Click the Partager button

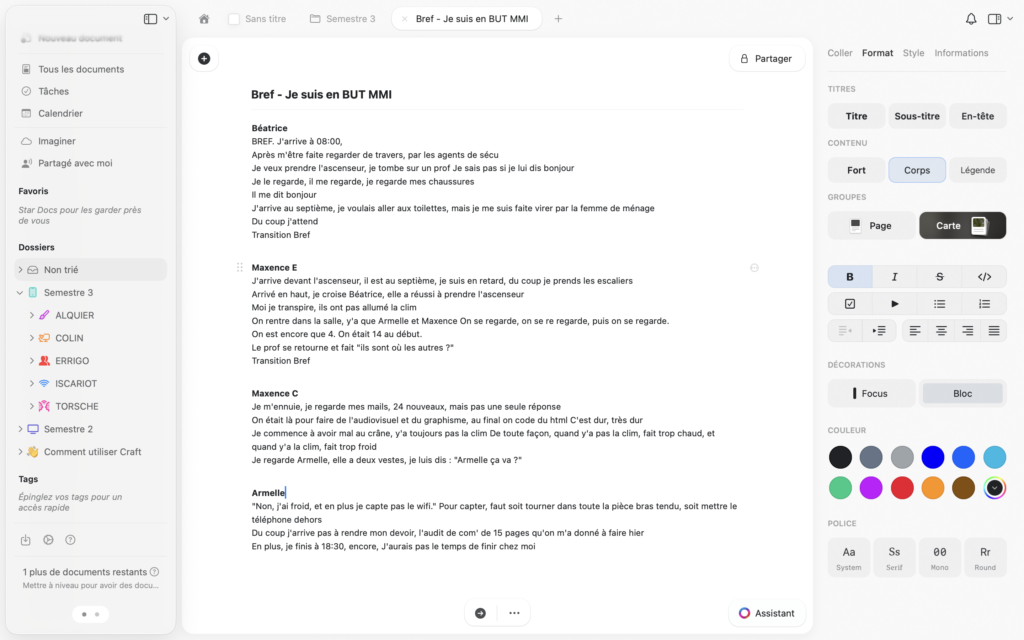[x=767, y=59]
